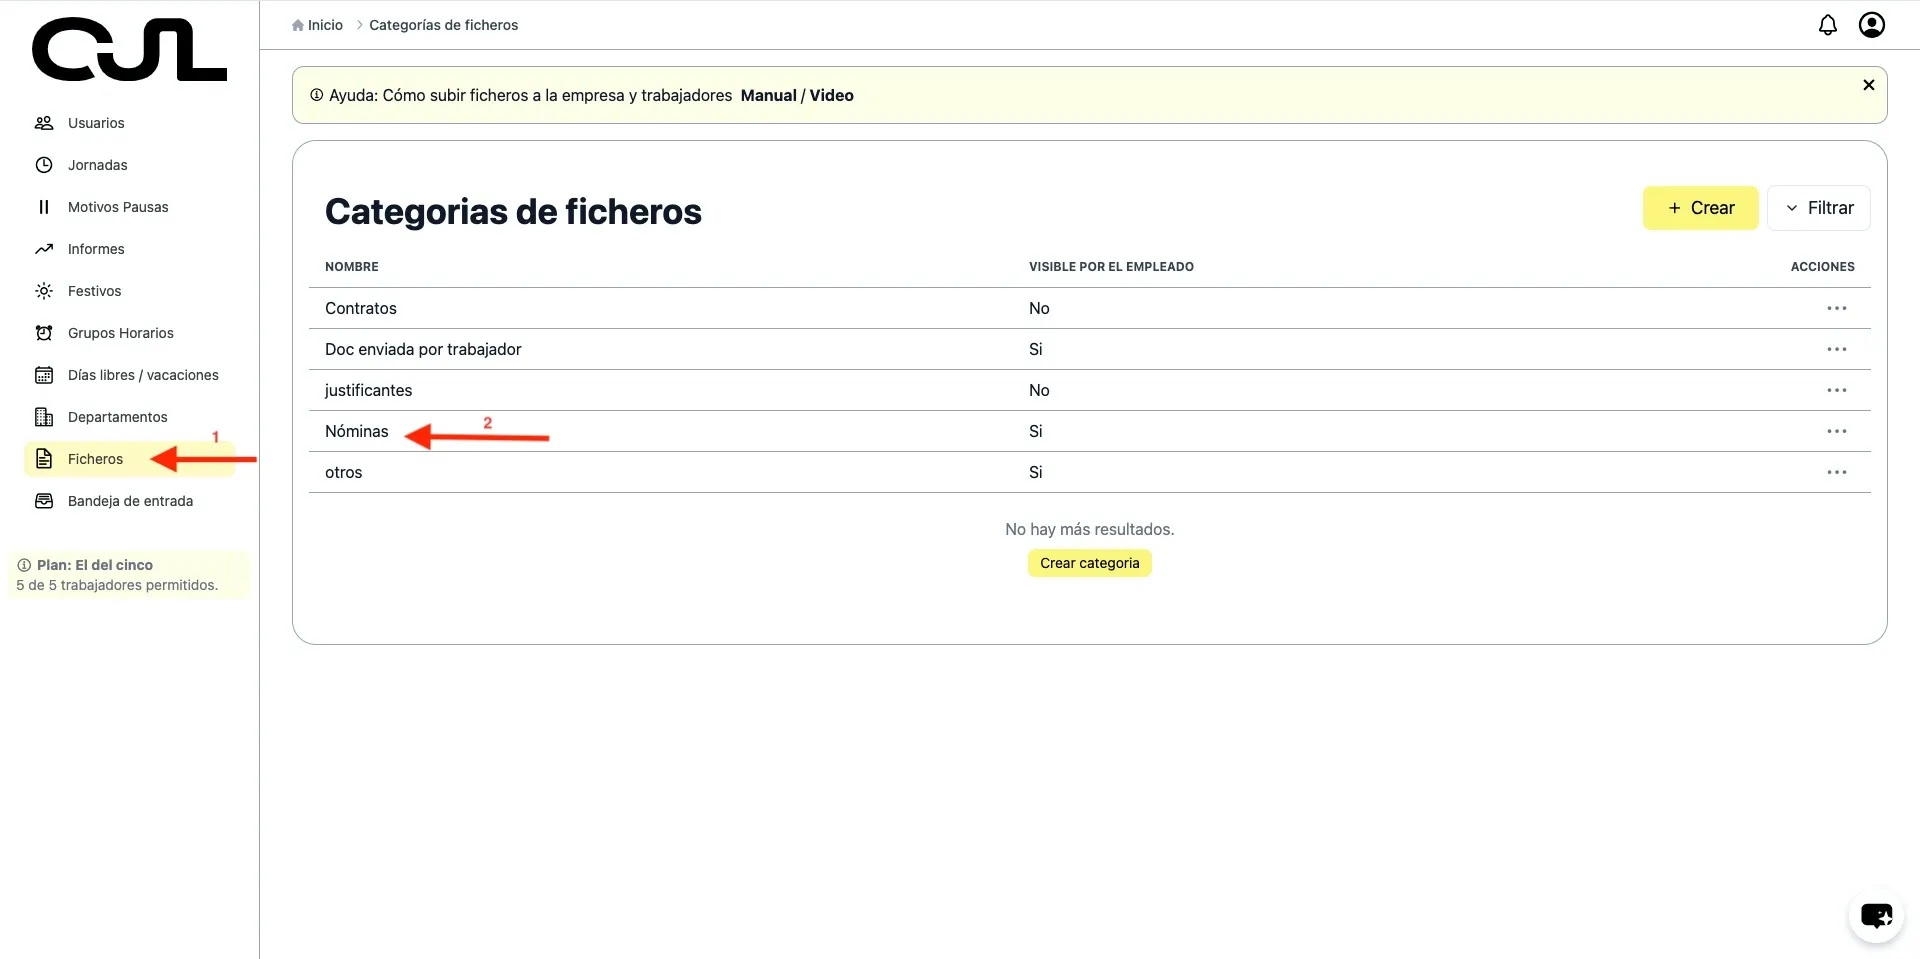1920x959 pixels.
Task: Click the Motivos Pausas pause icon
Action: [44, 207]
